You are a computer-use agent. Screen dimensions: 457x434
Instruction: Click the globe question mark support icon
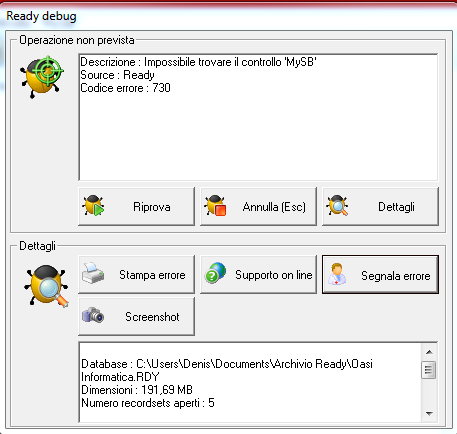point(215,274)
